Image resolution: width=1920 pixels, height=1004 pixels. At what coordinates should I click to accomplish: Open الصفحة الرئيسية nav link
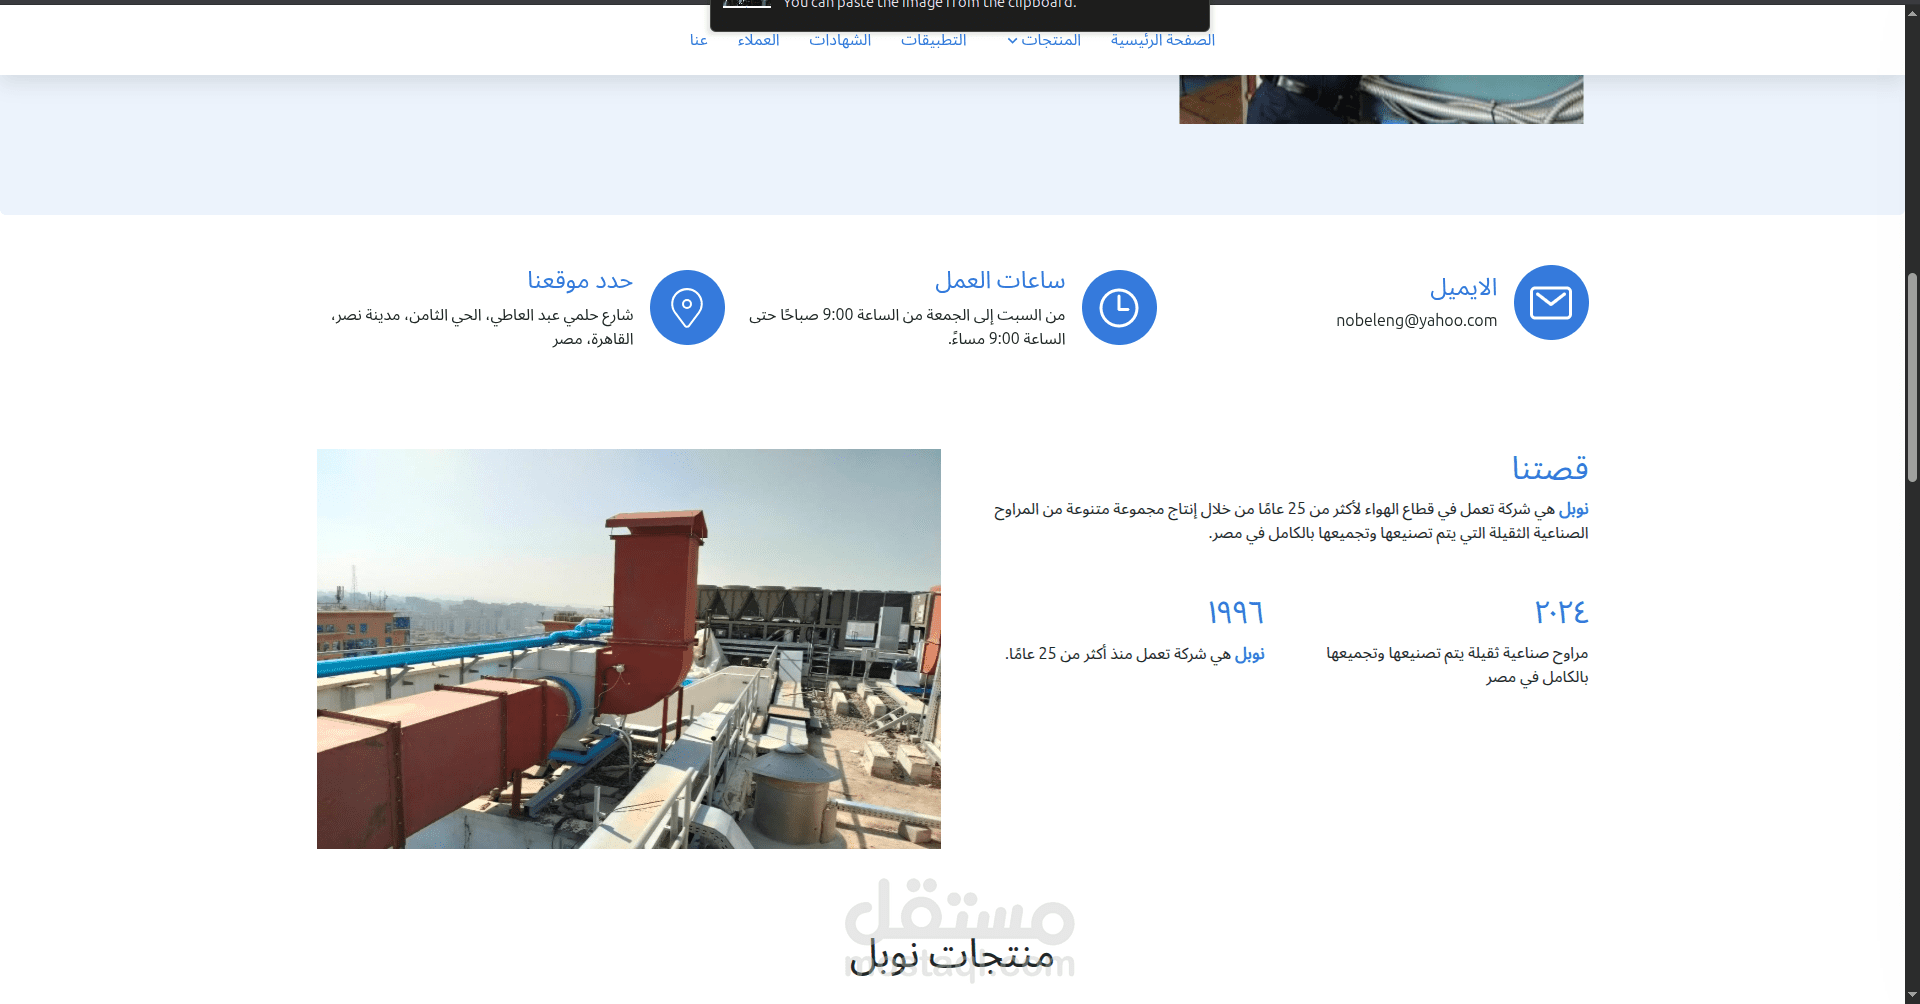point(1163,40)
